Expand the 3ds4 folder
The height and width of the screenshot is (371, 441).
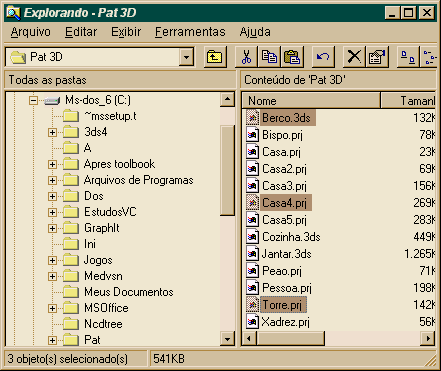pyautogui.click(x=52, y=132)
